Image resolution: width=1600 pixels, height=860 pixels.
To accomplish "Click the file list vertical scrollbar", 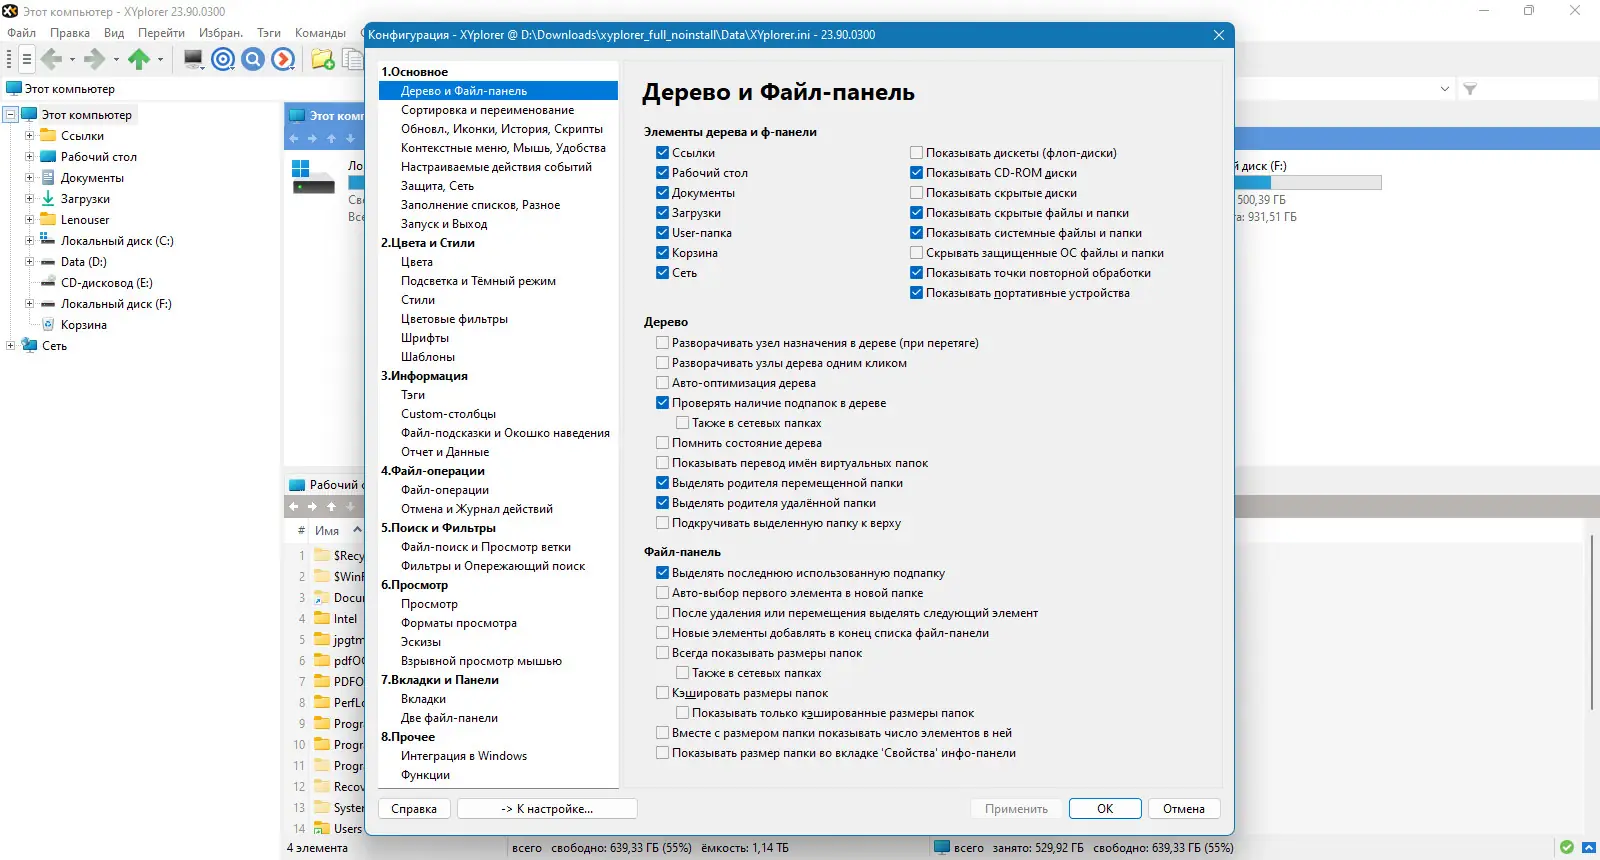I will [x=1591, y=624].
